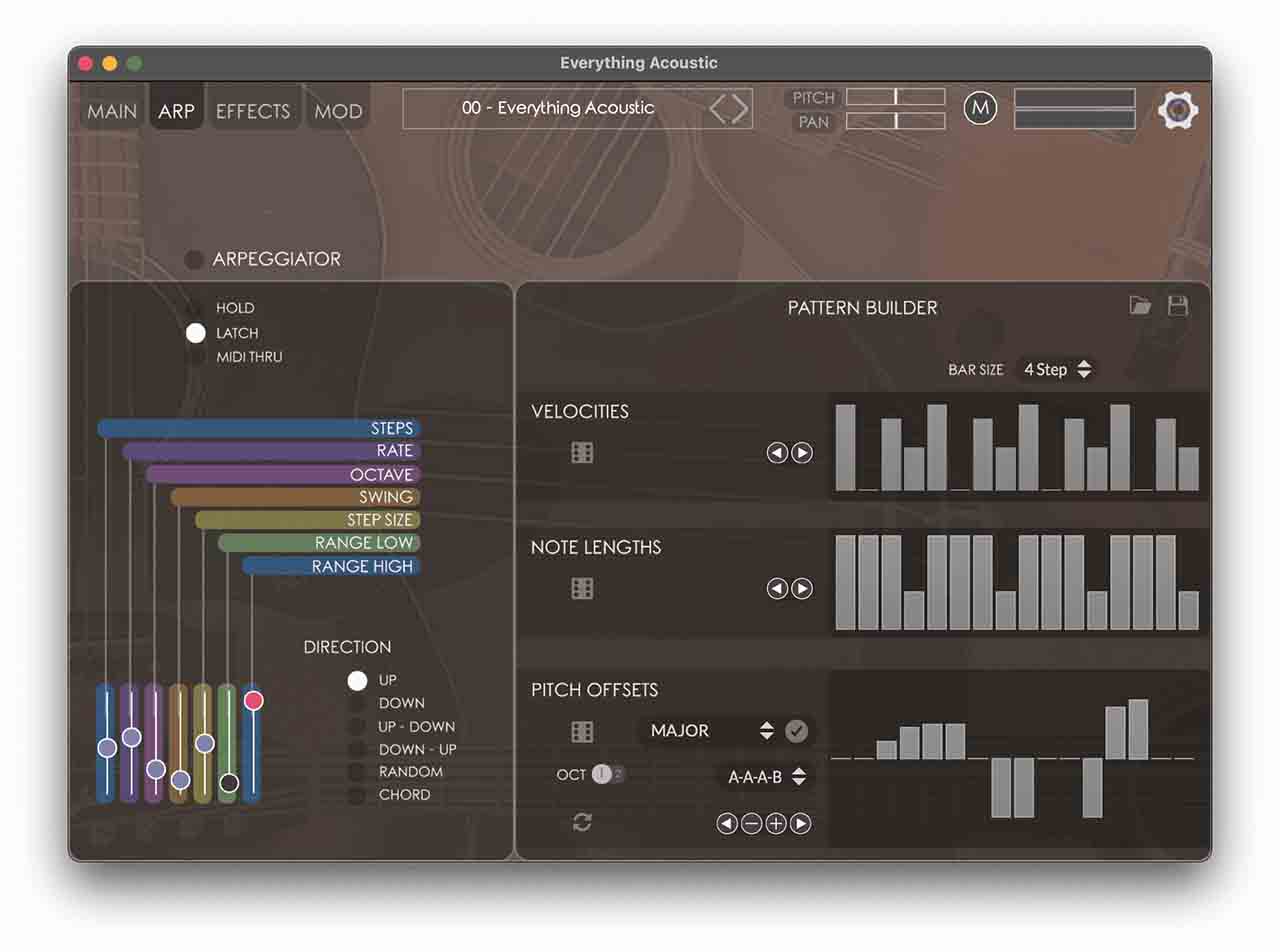This screenshot has width=1280, height=952.
Task: Shift velocities pattern right
Action: [802, 453]
